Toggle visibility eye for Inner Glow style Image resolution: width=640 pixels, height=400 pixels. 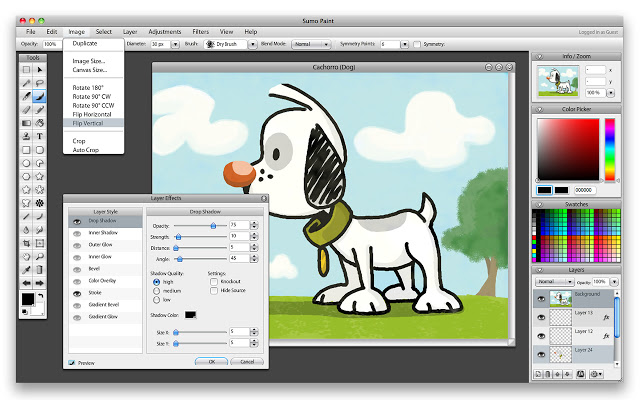(75, 257)
